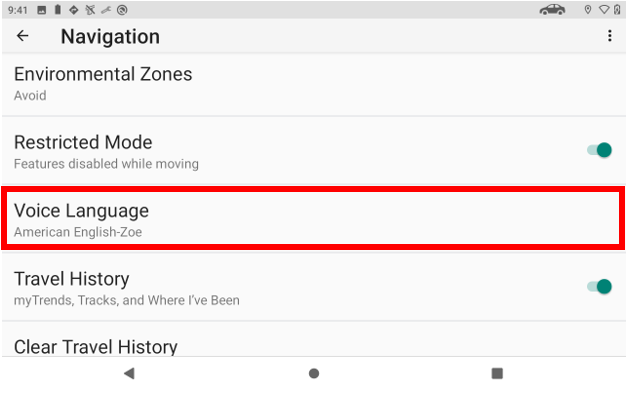Toggle the Restricted Mode switch
Image resolution: width=626 pixels, height=394 pixels.
[x=599, y=150]
